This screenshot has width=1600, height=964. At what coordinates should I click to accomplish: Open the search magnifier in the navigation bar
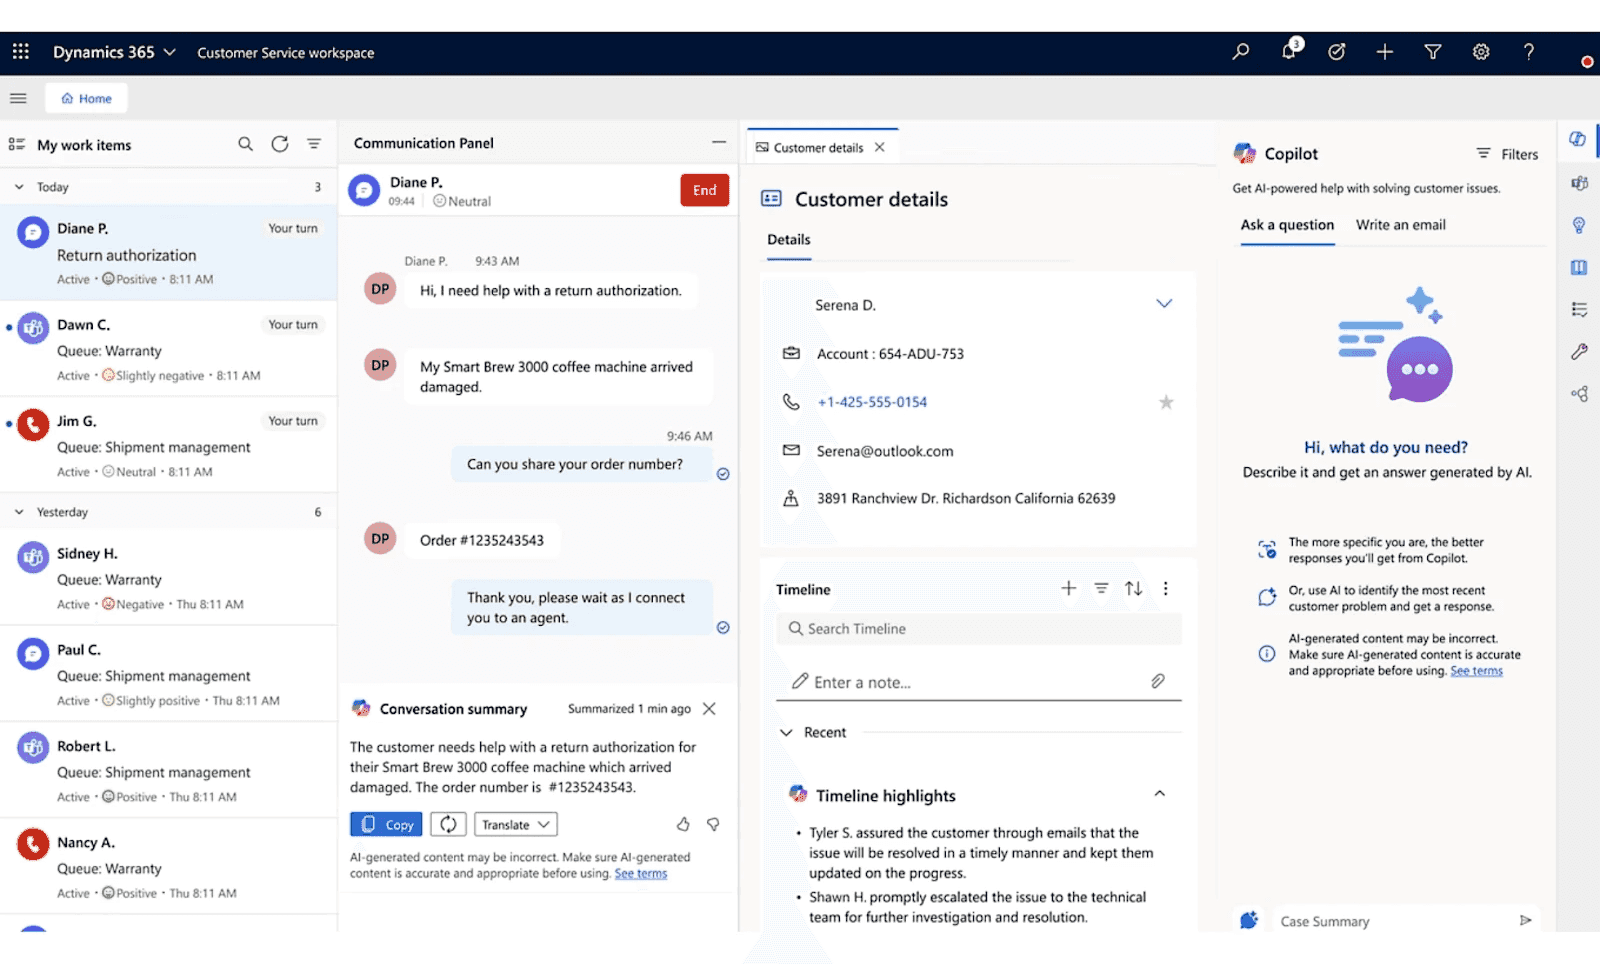pyautogui.click(x=1240, y=52)
